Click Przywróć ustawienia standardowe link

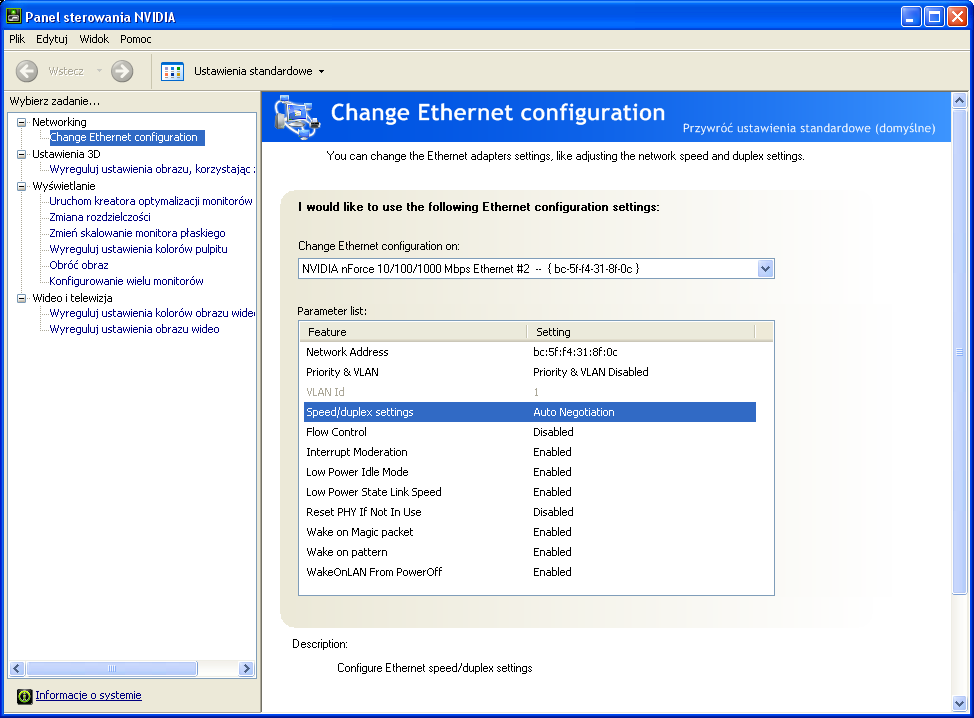[x=808, y=128]
